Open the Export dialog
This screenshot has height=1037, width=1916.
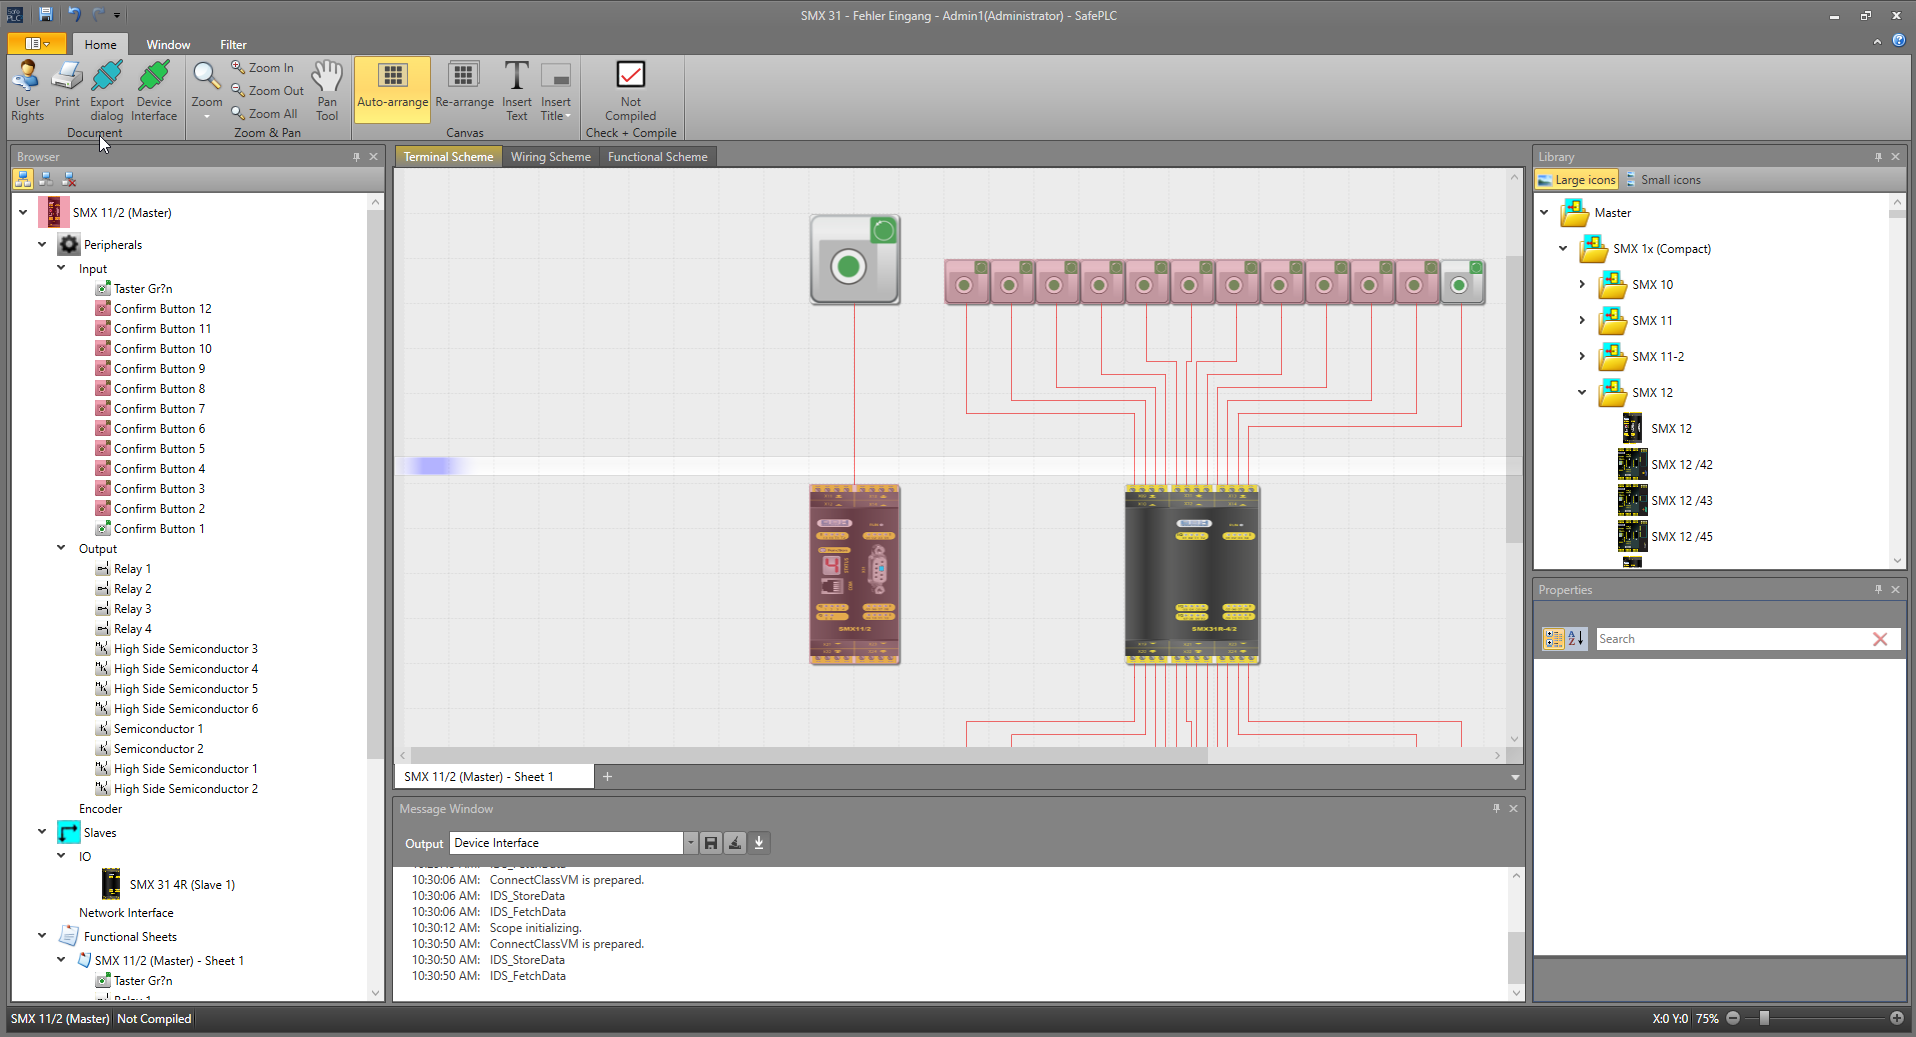click(107, 90)
